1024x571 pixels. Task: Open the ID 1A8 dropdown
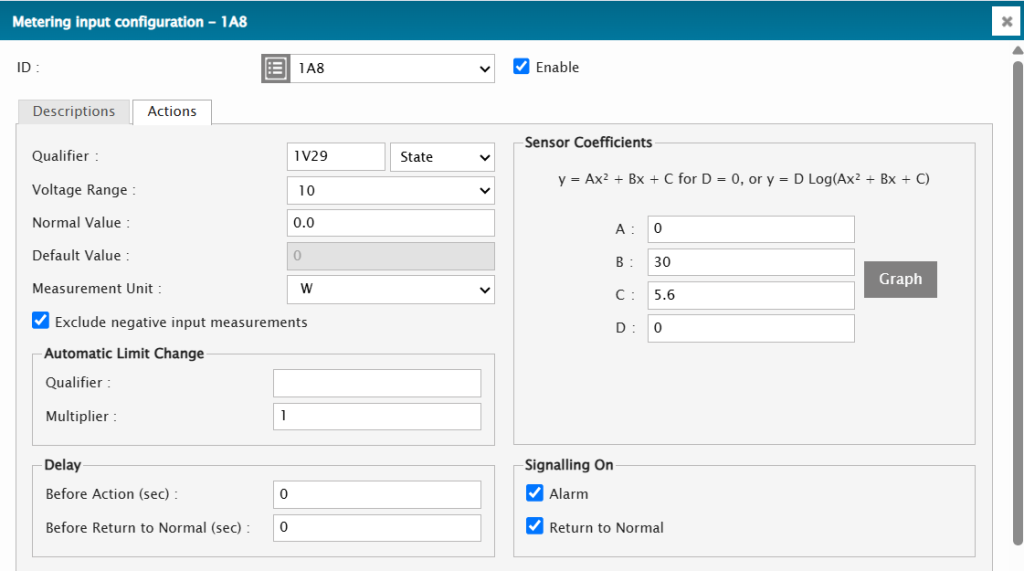(392, 69)
